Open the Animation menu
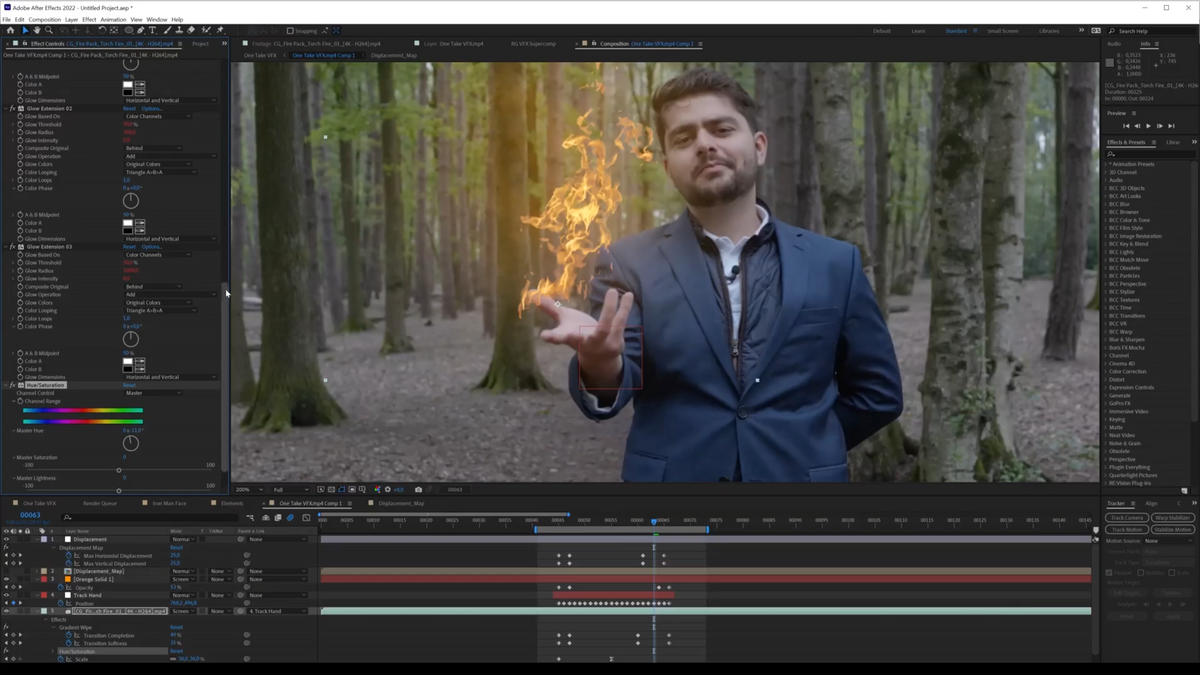 [x=113, y=19]
